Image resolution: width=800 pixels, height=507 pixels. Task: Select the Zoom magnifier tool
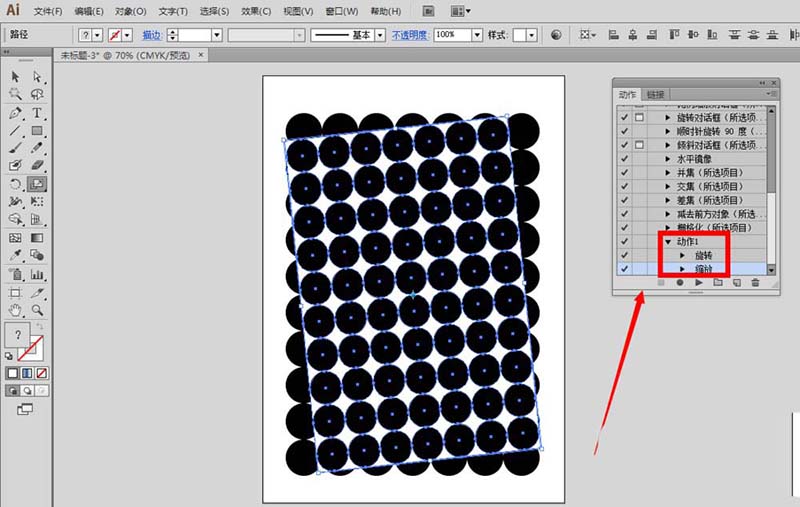pos(37,310)
